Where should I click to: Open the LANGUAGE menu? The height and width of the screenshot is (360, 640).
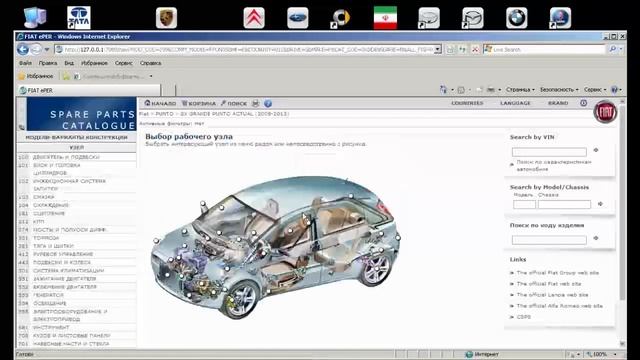point(515,103)
